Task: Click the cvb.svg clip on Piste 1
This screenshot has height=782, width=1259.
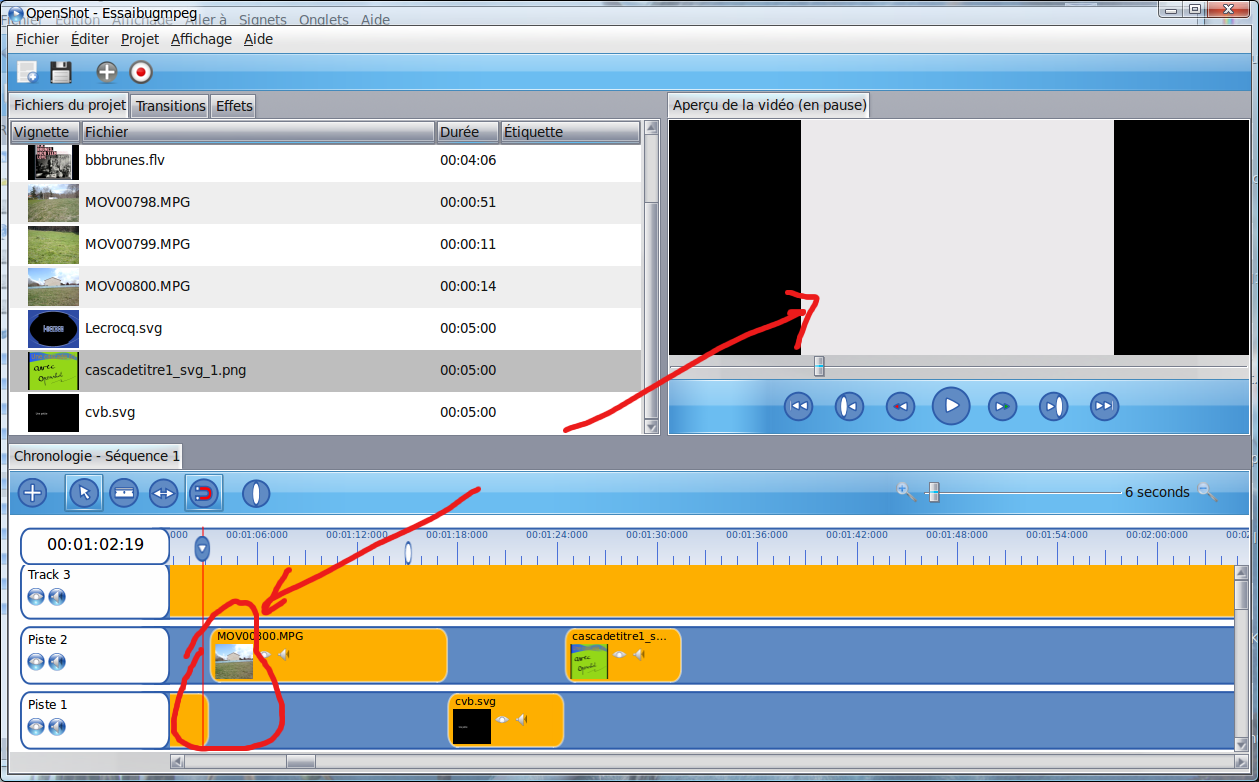Action: pos(506,720)
